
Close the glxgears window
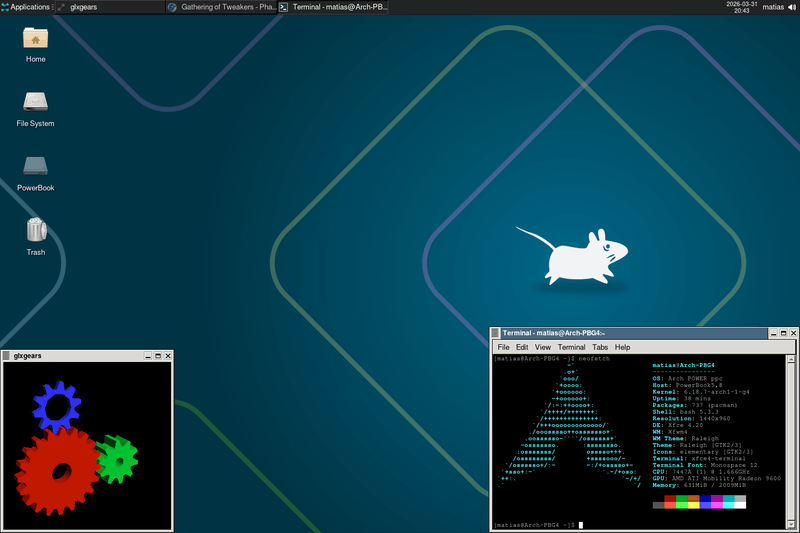pos(168,356)
